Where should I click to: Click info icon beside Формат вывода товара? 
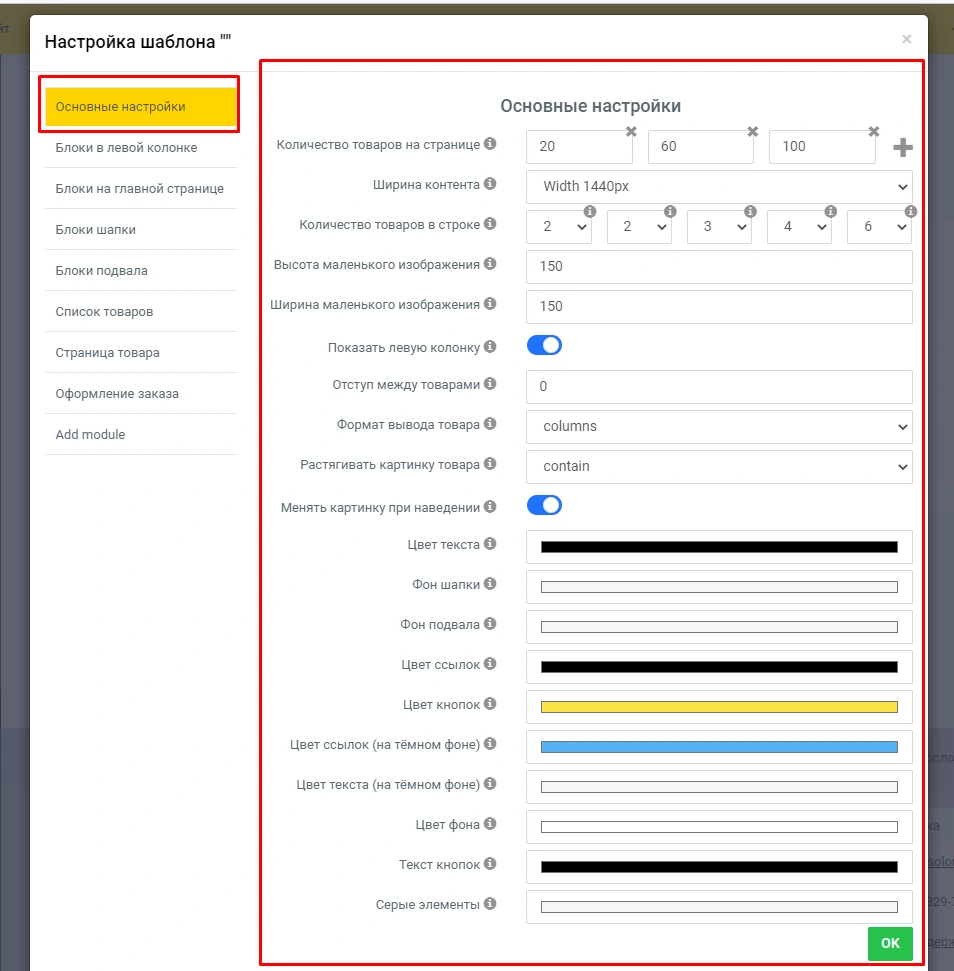(x=490, y=424)
